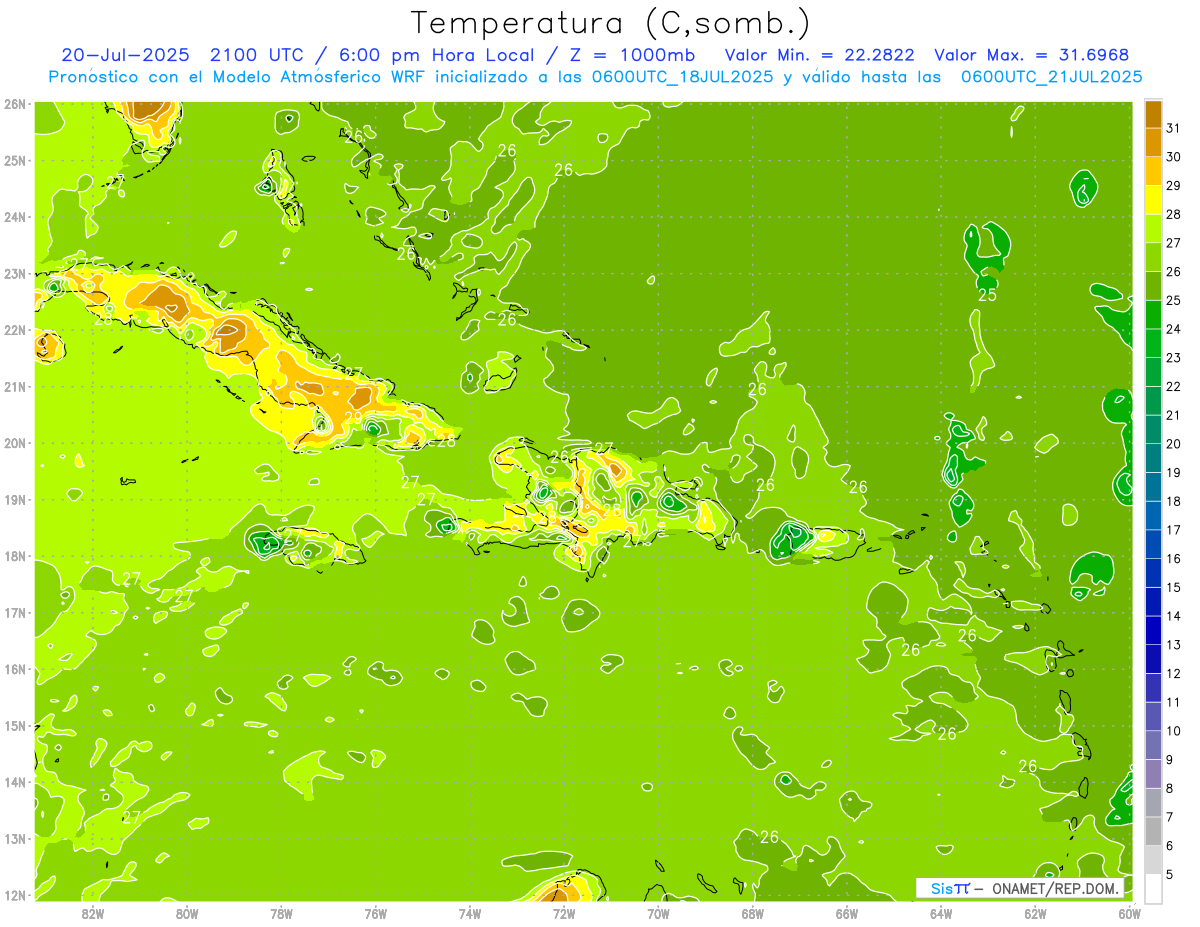Click the latitude axis label 12N
The width and height of the screenshot is (1200, 927).
coord(15,895)
